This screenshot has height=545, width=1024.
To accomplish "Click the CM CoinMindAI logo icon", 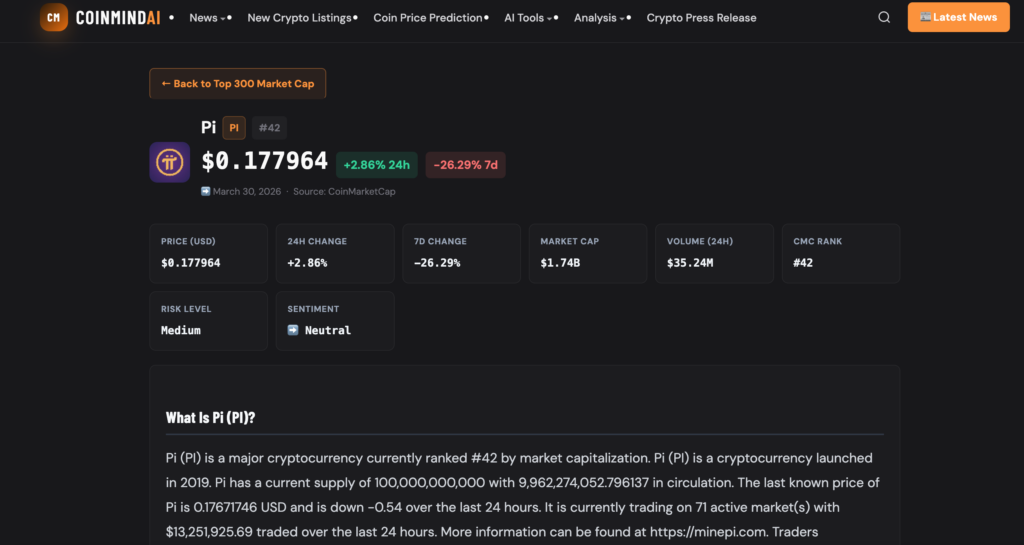I will pos(54,18).
